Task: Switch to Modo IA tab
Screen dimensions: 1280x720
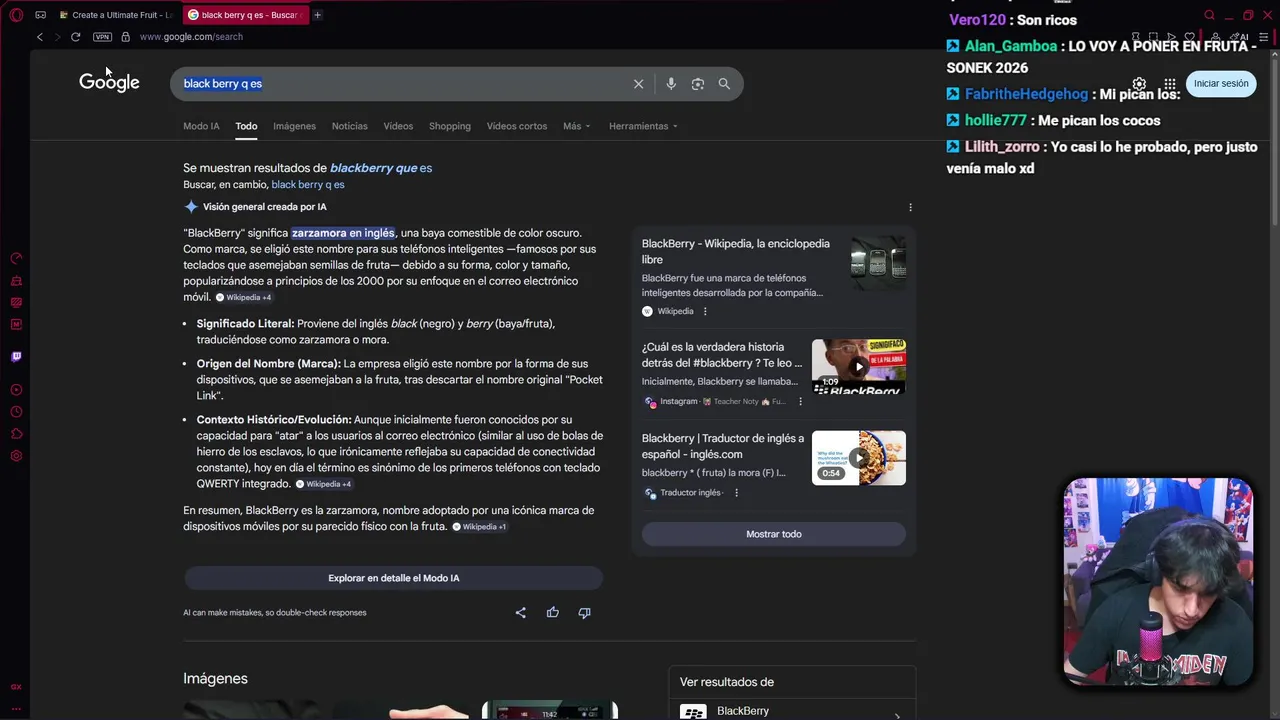Action: (201, 126)
